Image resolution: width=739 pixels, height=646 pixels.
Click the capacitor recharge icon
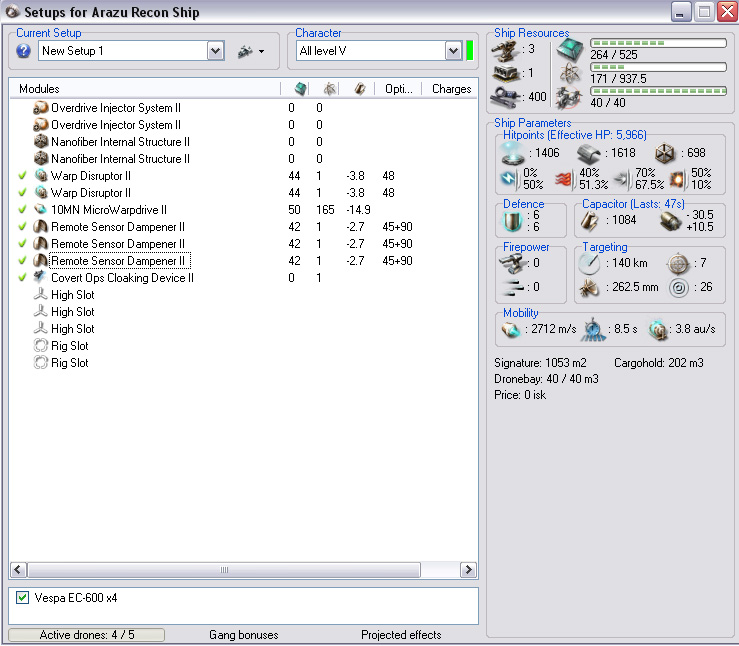(x=670, y=221)
